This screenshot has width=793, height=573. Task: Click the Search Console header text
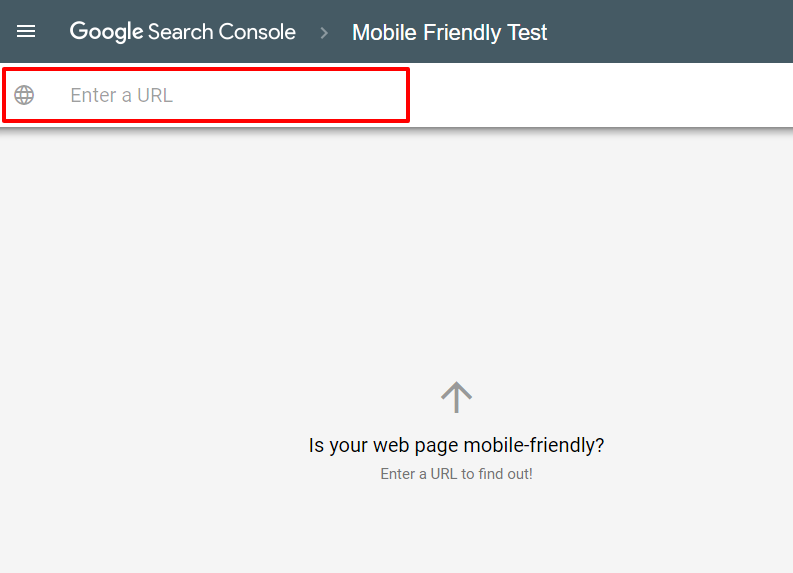221,32
